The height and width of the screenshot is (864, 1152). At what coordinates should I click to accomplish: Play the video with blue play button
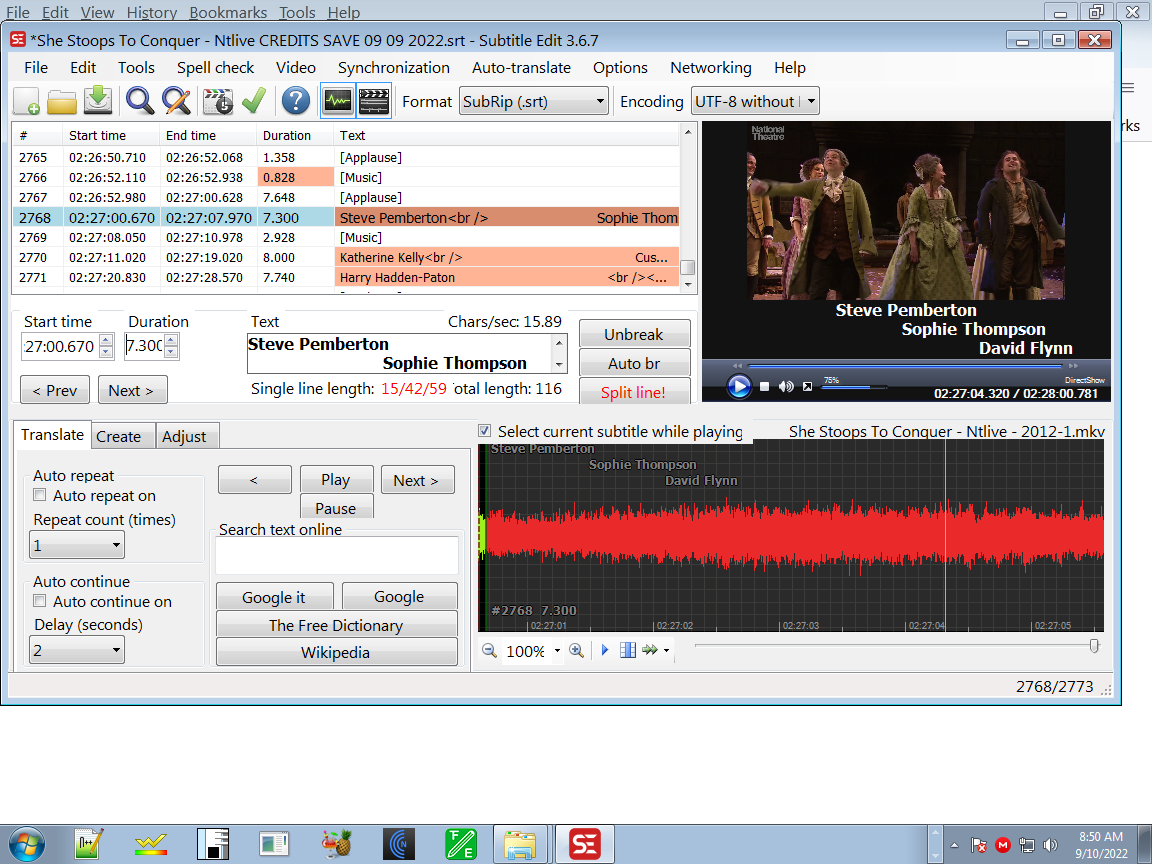[738, 386]
